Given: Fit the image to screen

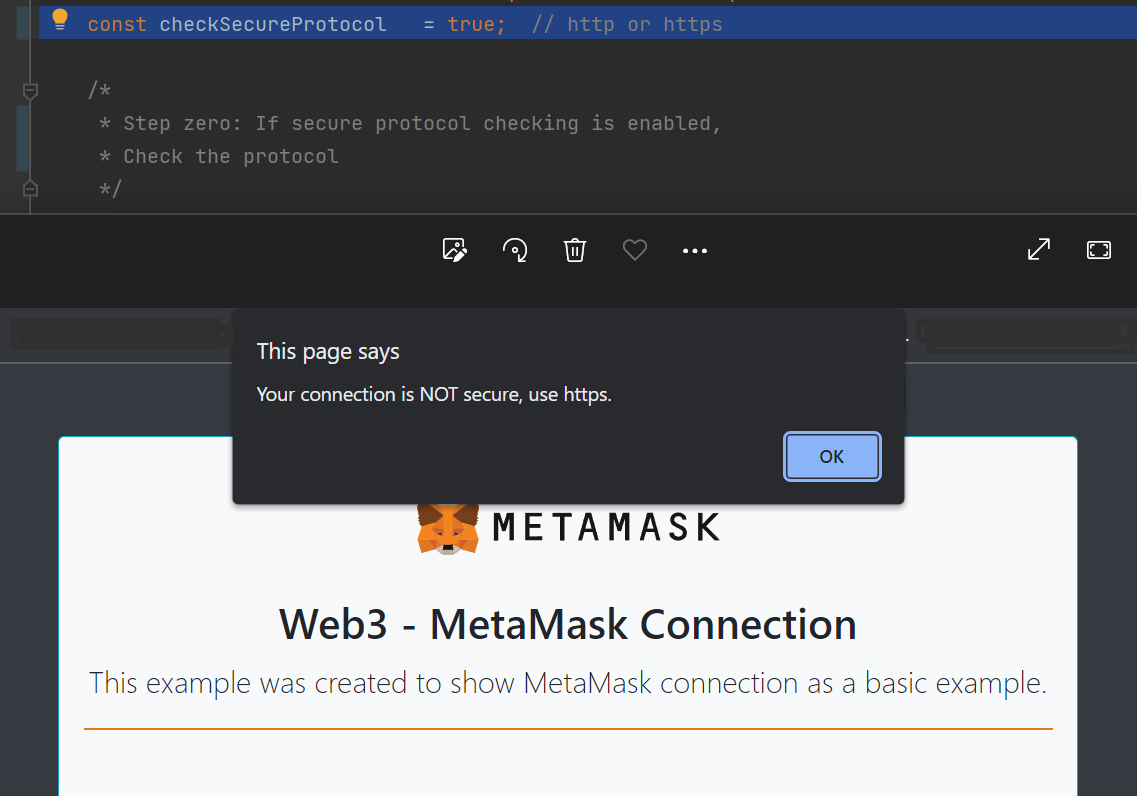Looking at the screenshot, I should point(1099,249).
